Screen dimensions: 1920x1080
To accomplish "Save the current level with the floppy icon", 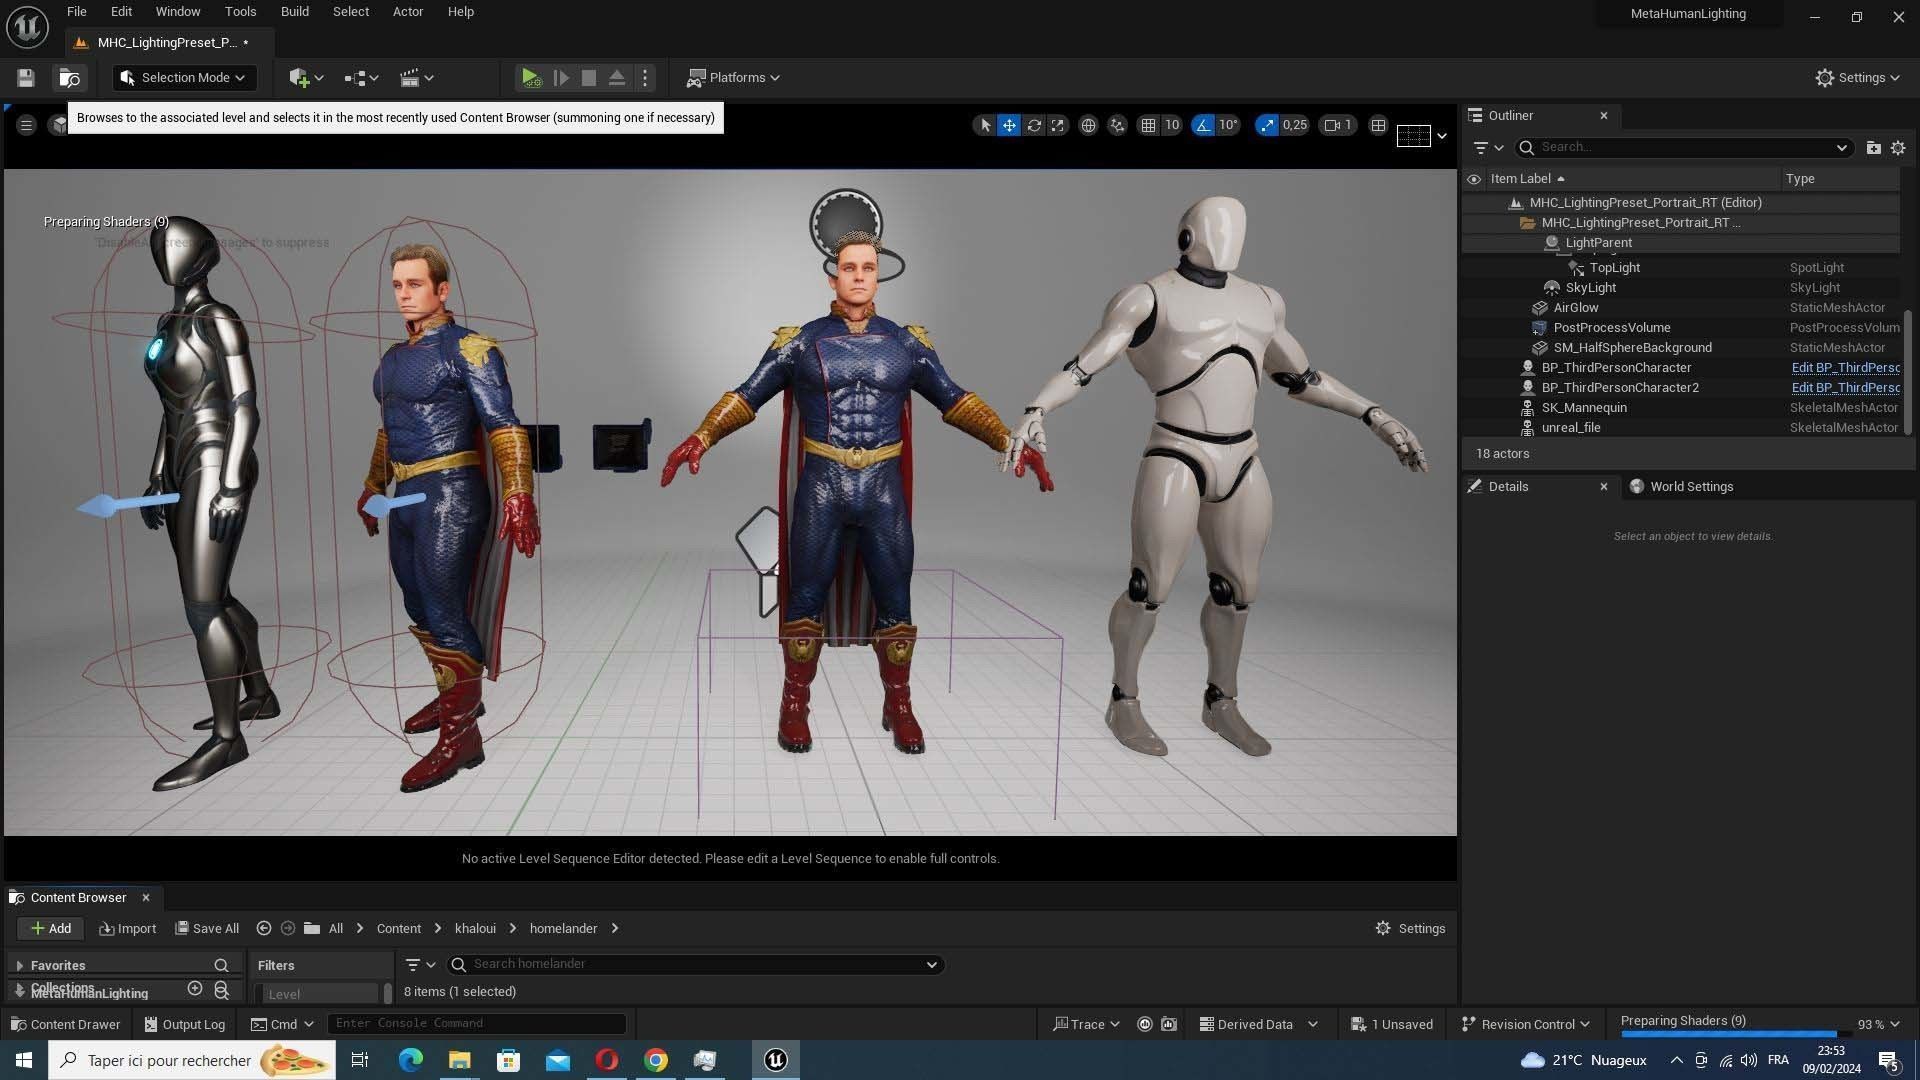I will coord(26,78).
